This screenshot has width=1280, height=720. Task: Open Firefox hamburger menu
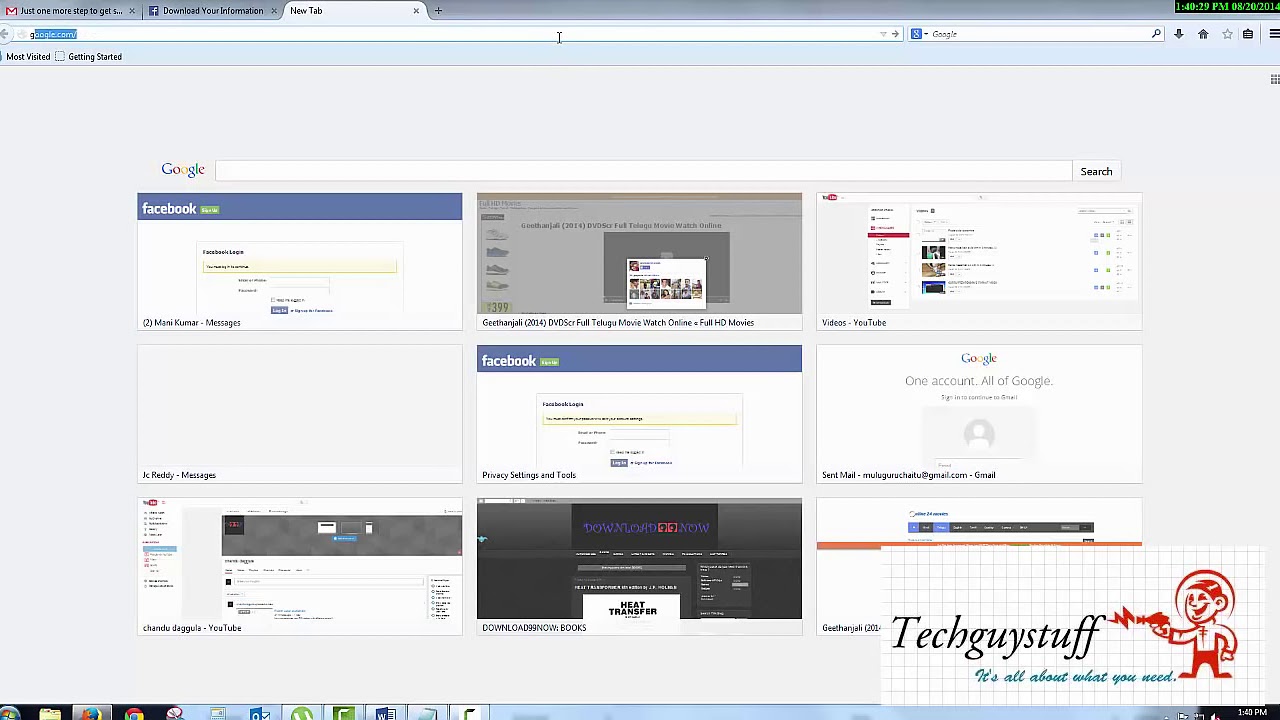pos(1274,34)
